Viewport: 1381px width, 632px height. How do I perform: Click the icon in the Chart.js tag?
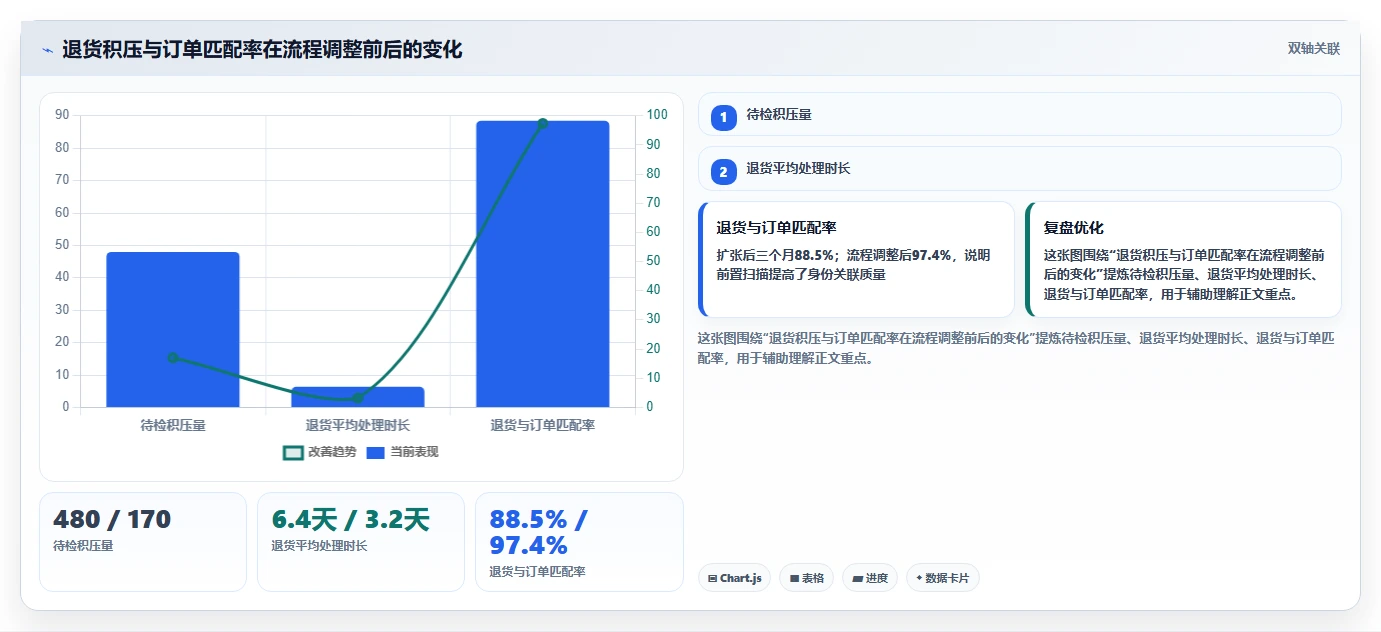(712, 578)
